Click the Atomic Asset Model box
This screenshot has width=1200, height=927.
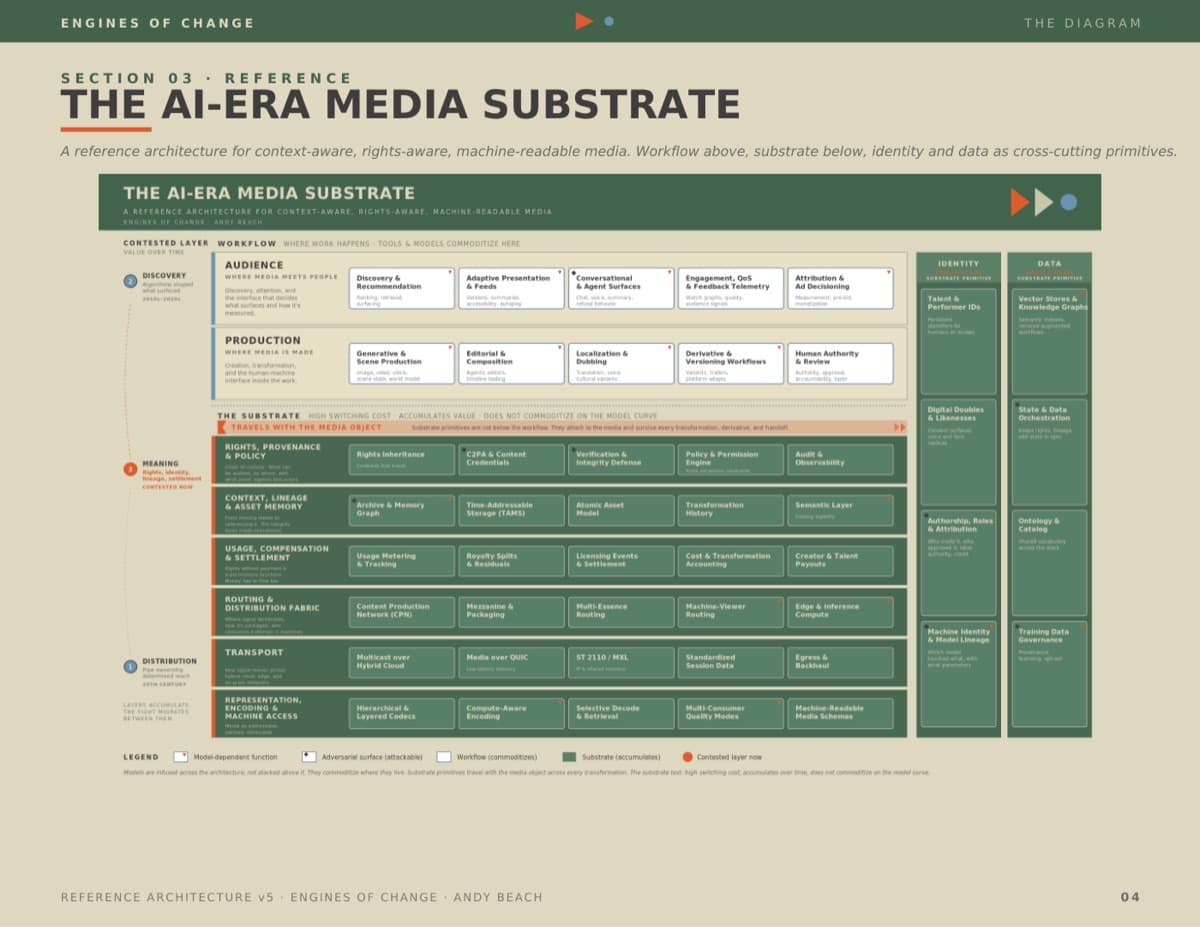coord(622,510)
